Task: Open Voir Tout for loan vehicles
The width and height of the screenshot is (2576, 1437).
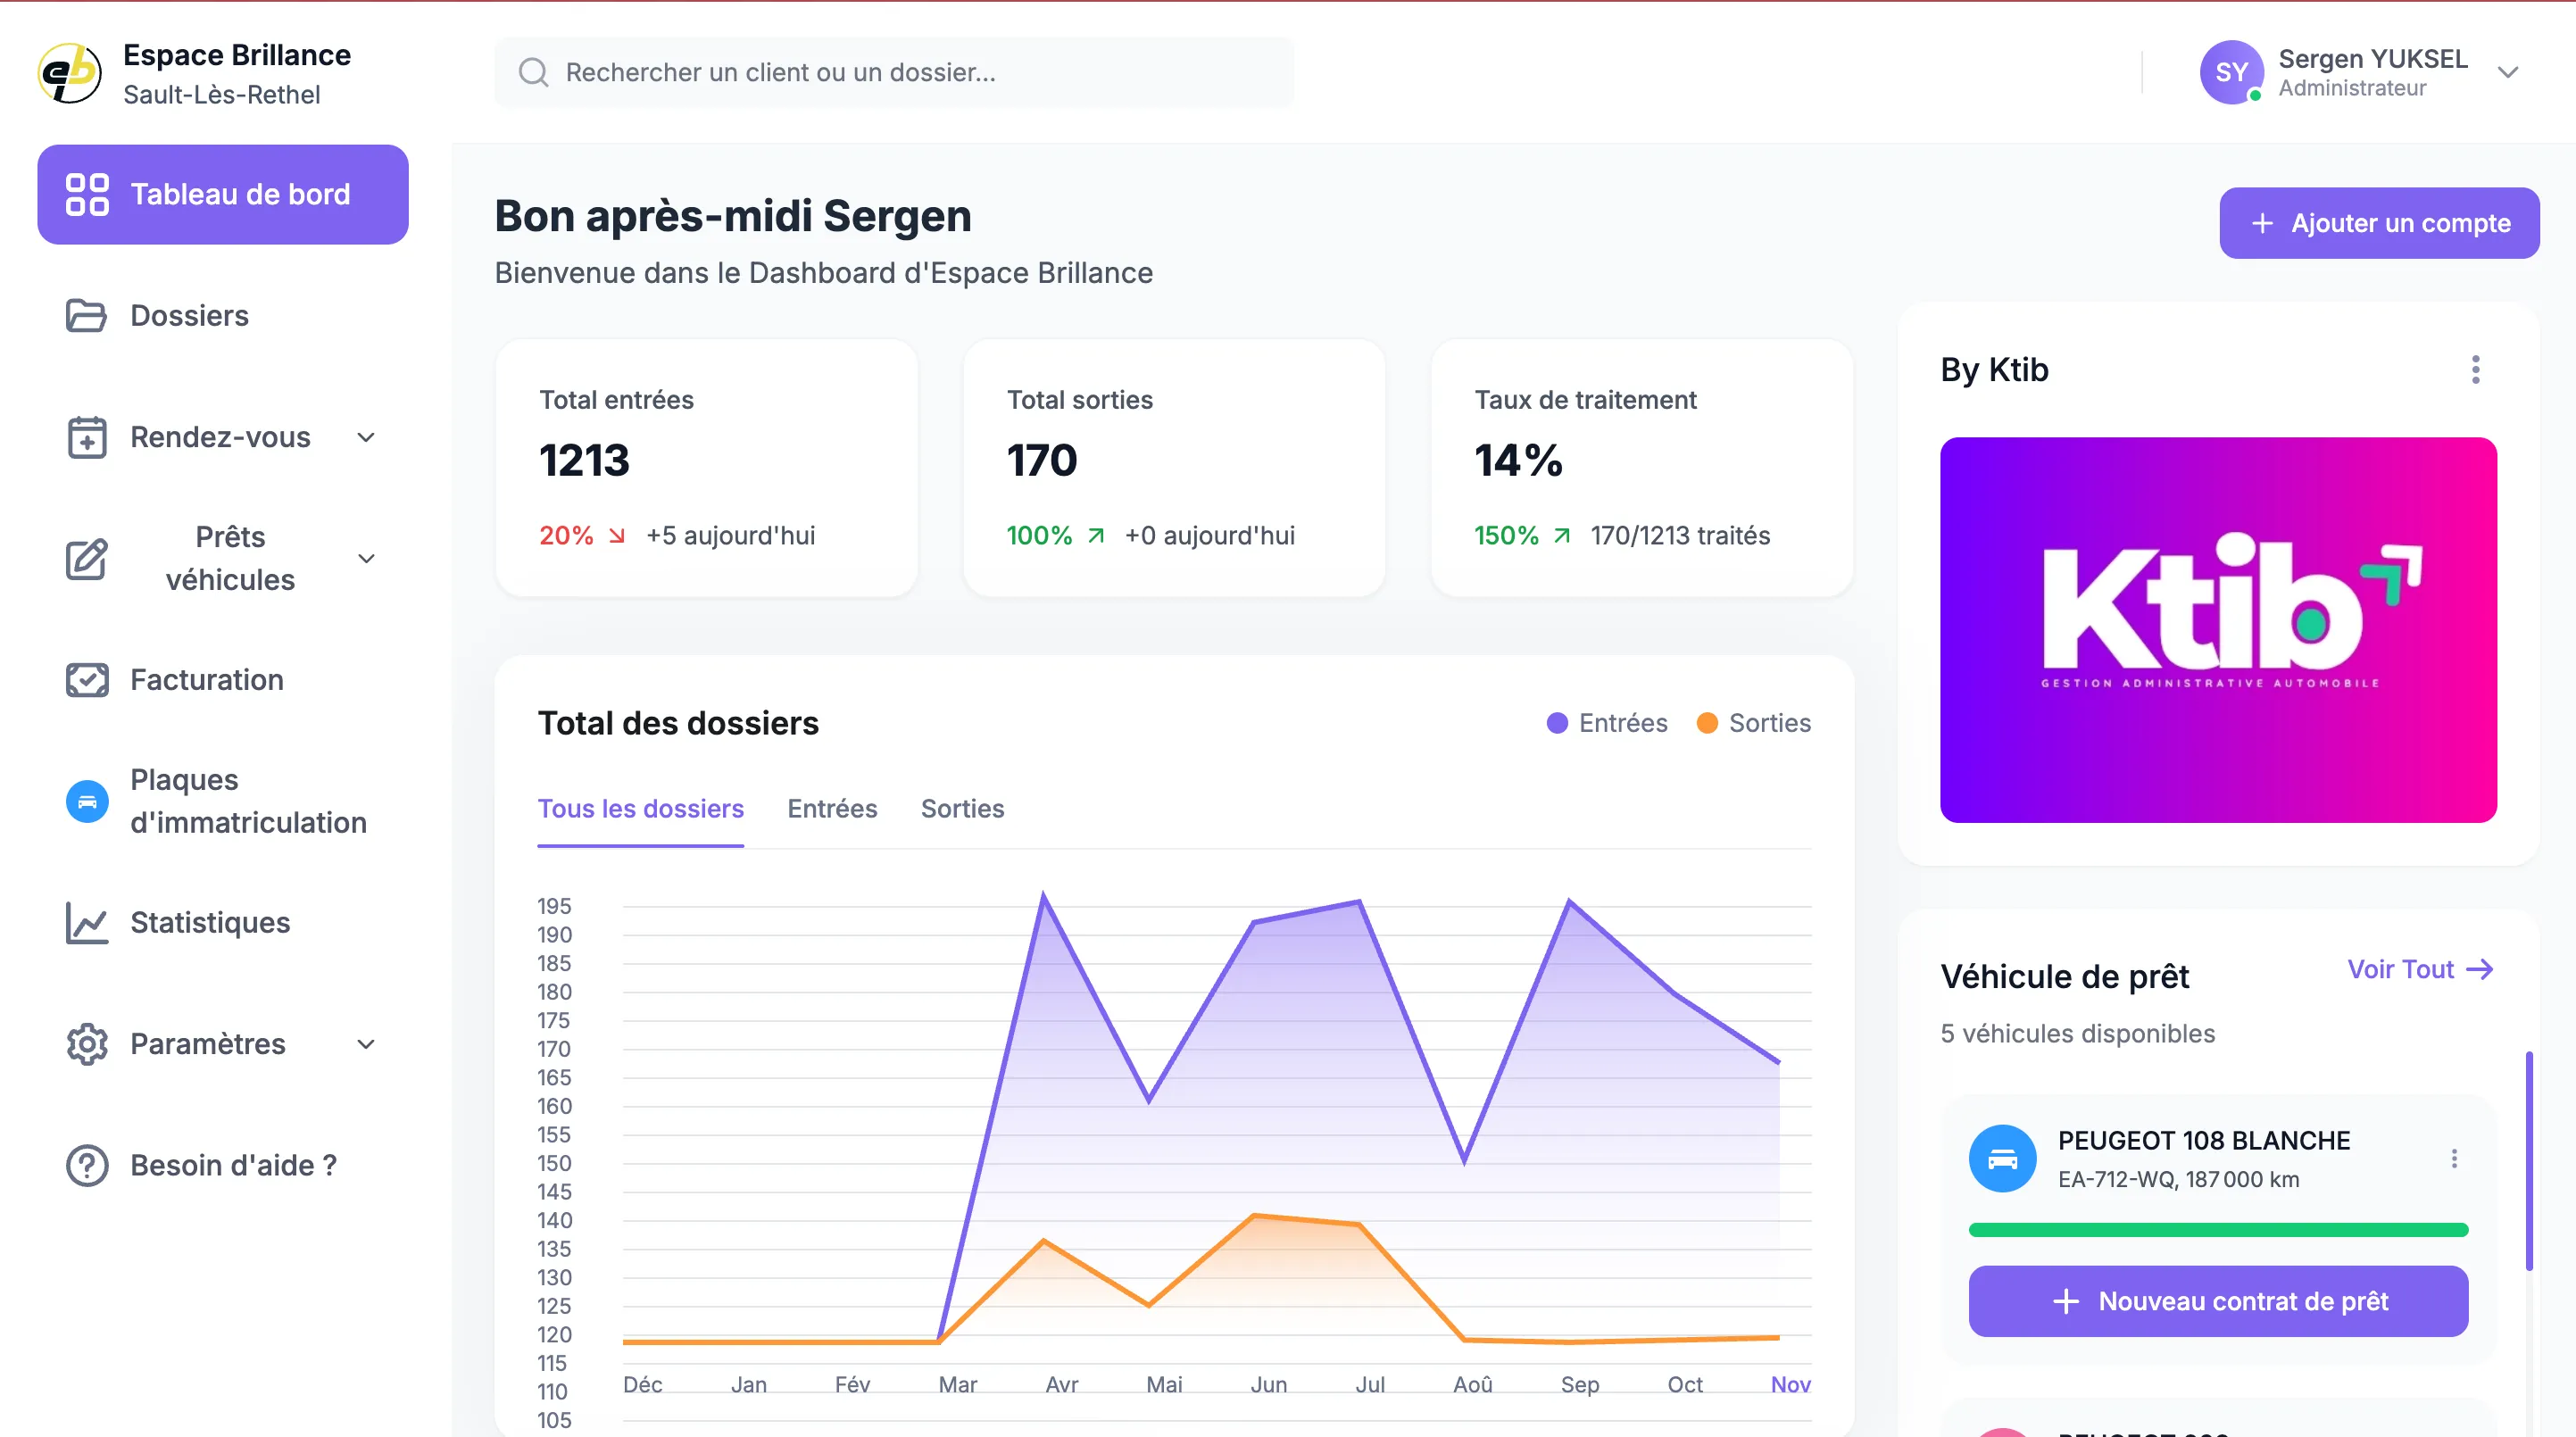Action: click(x=2418, y=968)
